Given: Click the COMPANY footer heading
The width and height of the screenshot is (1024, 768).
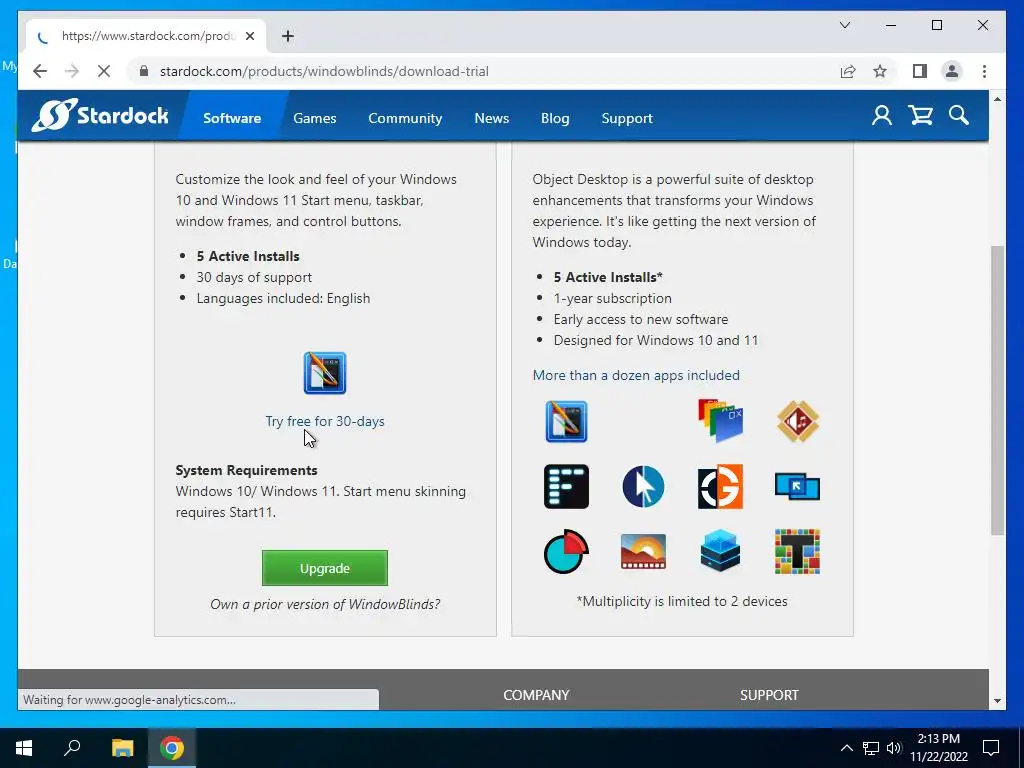Looking at the screenshot, I should (x=536, y=695).
